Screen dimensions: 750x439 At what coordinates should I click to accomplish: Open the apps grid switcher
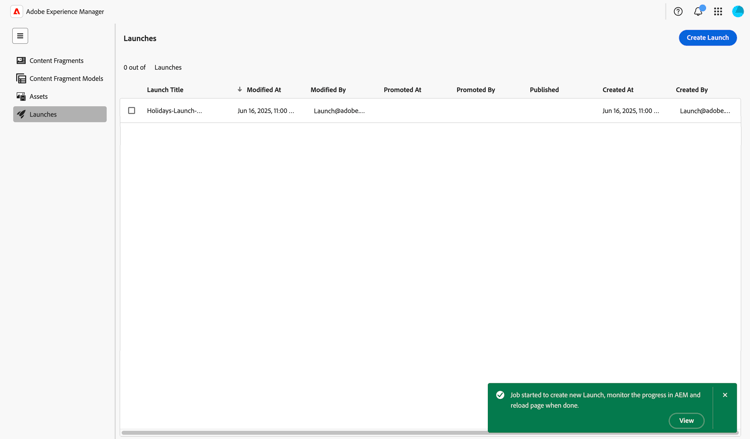pyautogui.click(x=718, y=11)
